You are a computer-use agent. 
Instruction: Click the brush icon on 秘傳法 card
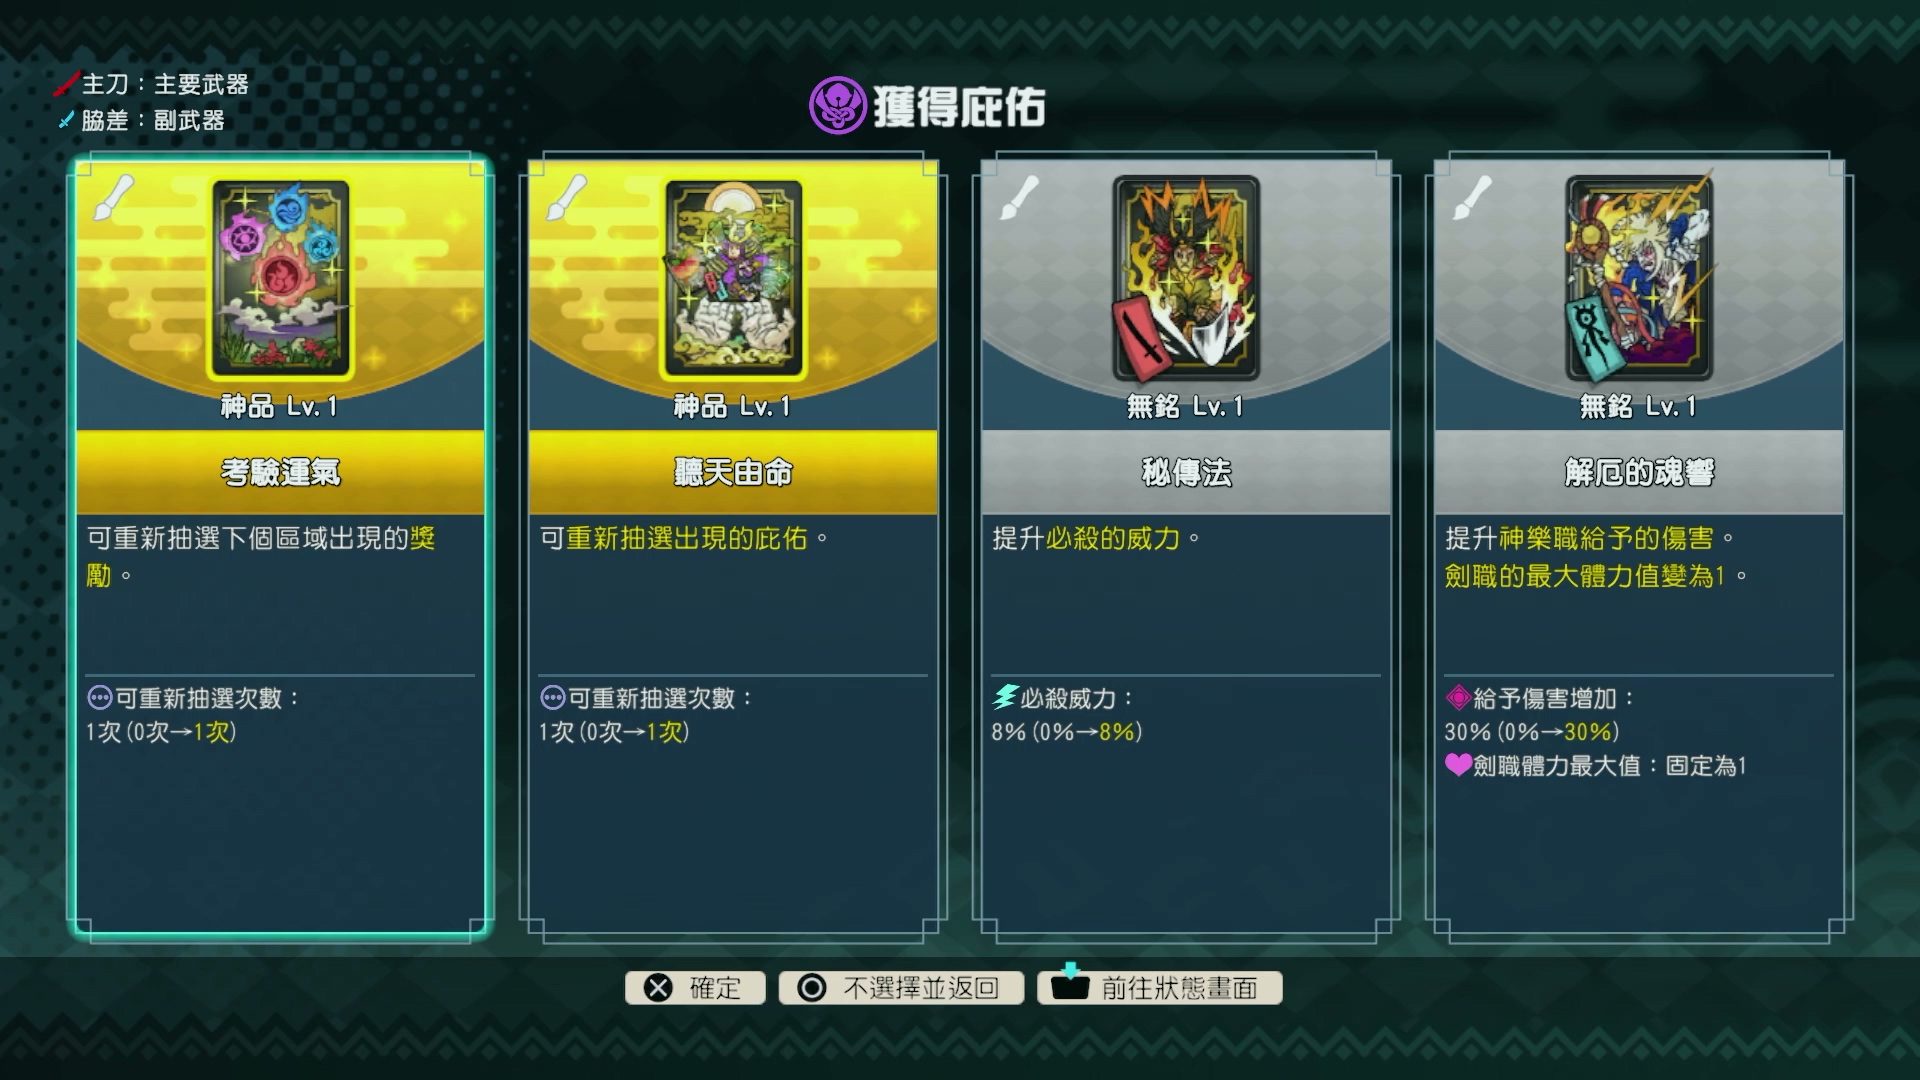(1020, 197)
